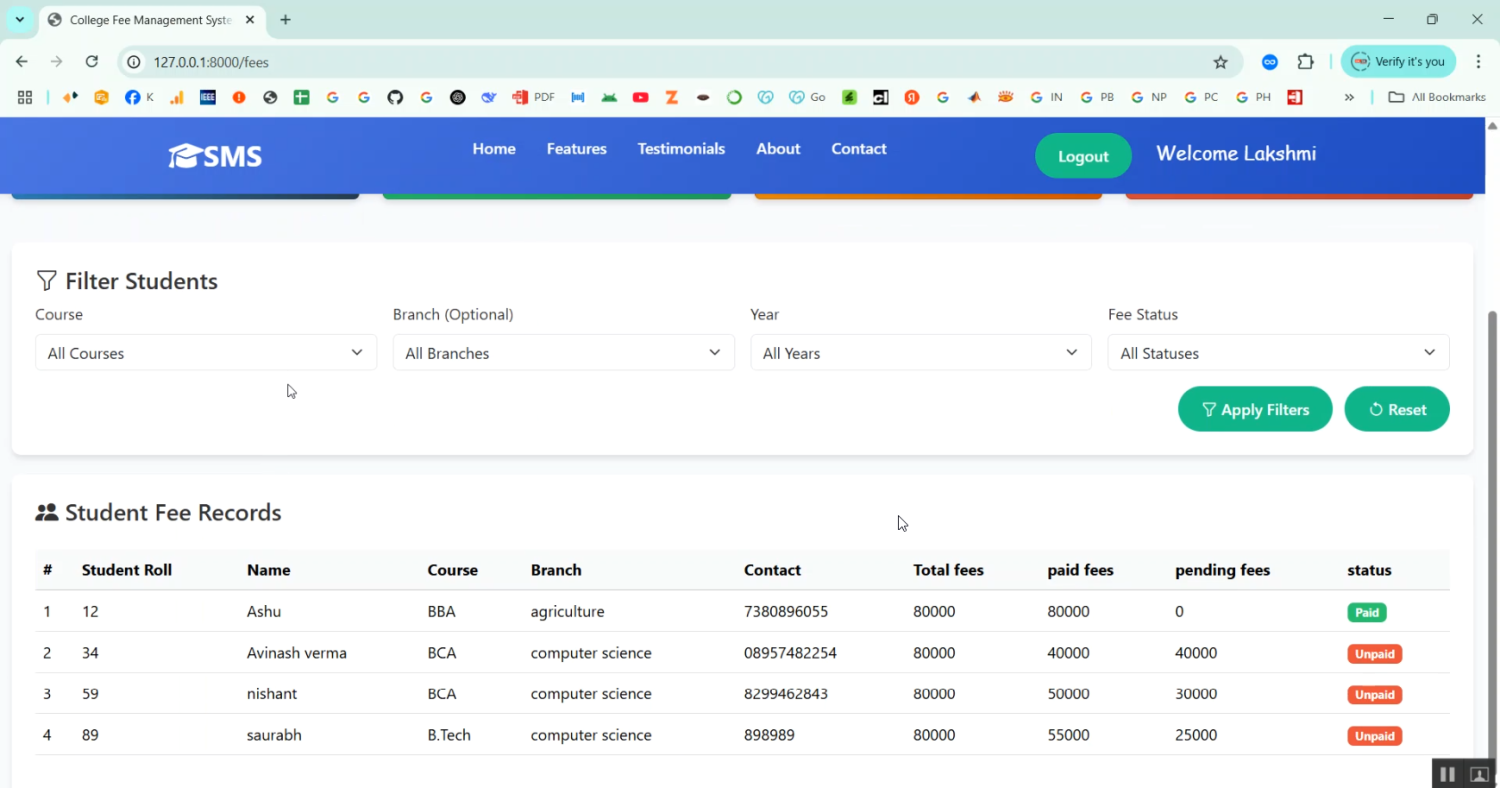
Task: Bookmark this page with the star icon
Action: coord(1220,62)
